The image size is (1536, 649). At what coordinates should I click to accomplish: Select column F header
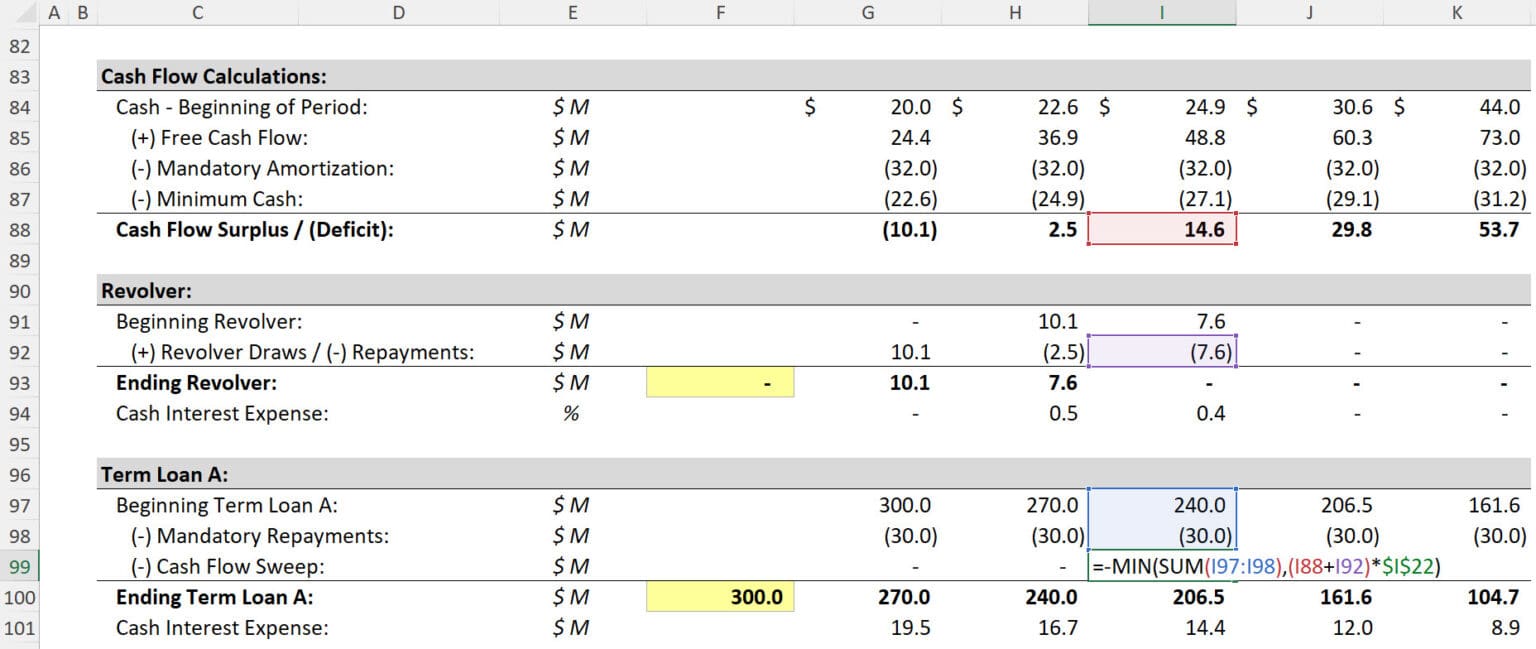coord(721,13)
